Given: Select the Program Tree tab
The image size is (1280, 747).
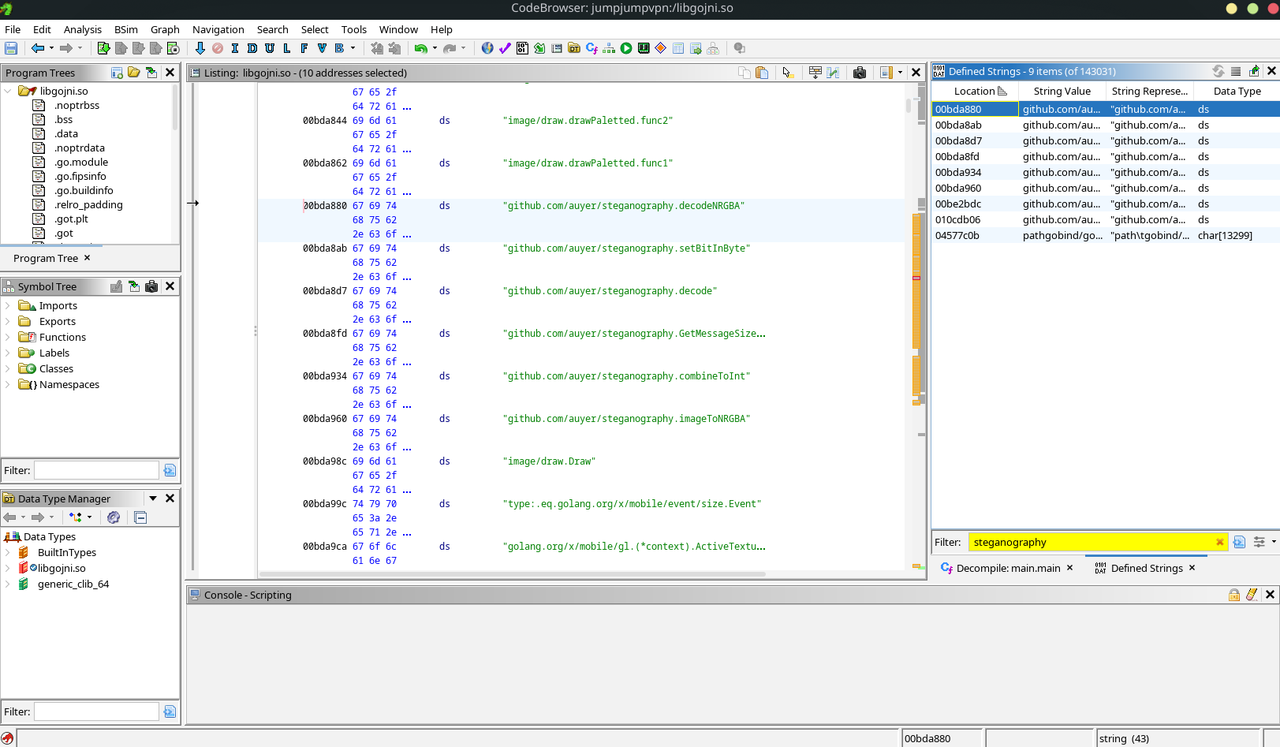Looking at the screenshot, I should (46, 258).
